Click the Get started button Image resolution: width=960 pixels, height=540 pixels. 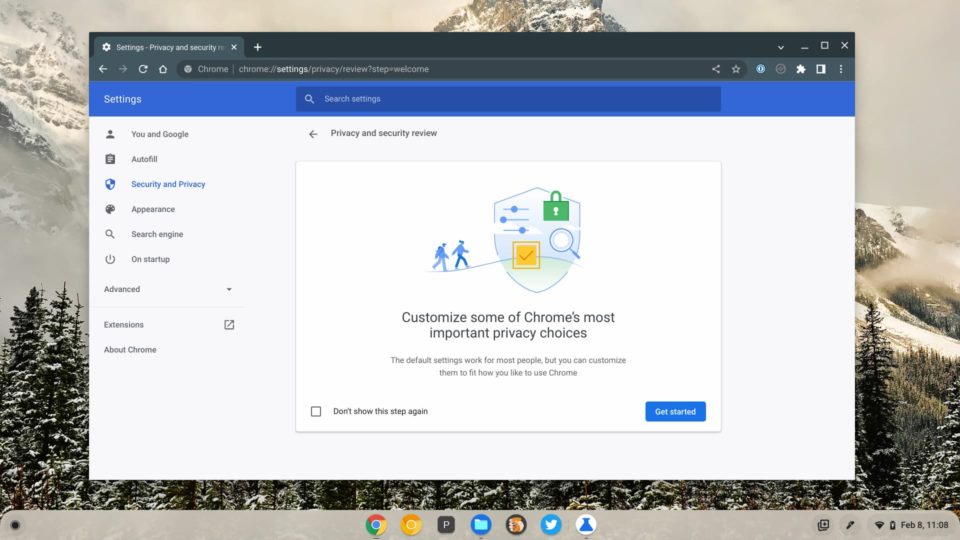(x=675, y=411)
